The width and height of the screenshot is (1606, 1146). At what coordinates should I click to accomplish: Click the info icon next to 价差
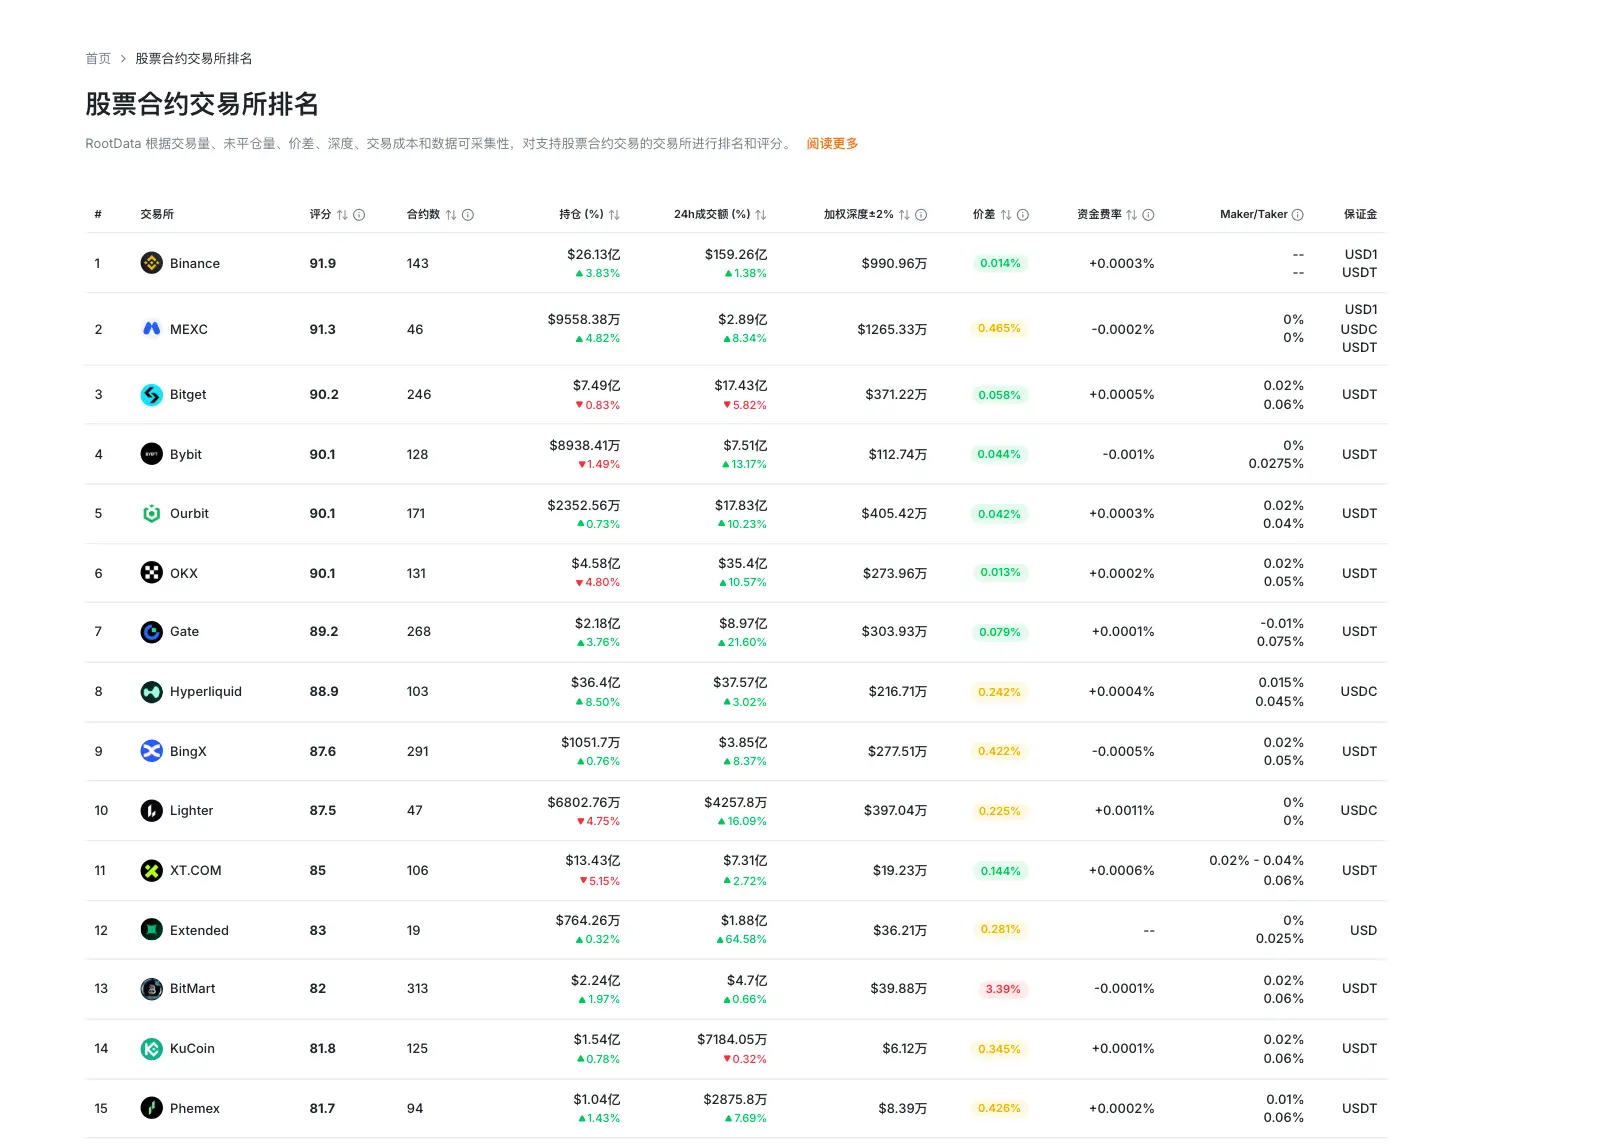[x=1023, y=215]
